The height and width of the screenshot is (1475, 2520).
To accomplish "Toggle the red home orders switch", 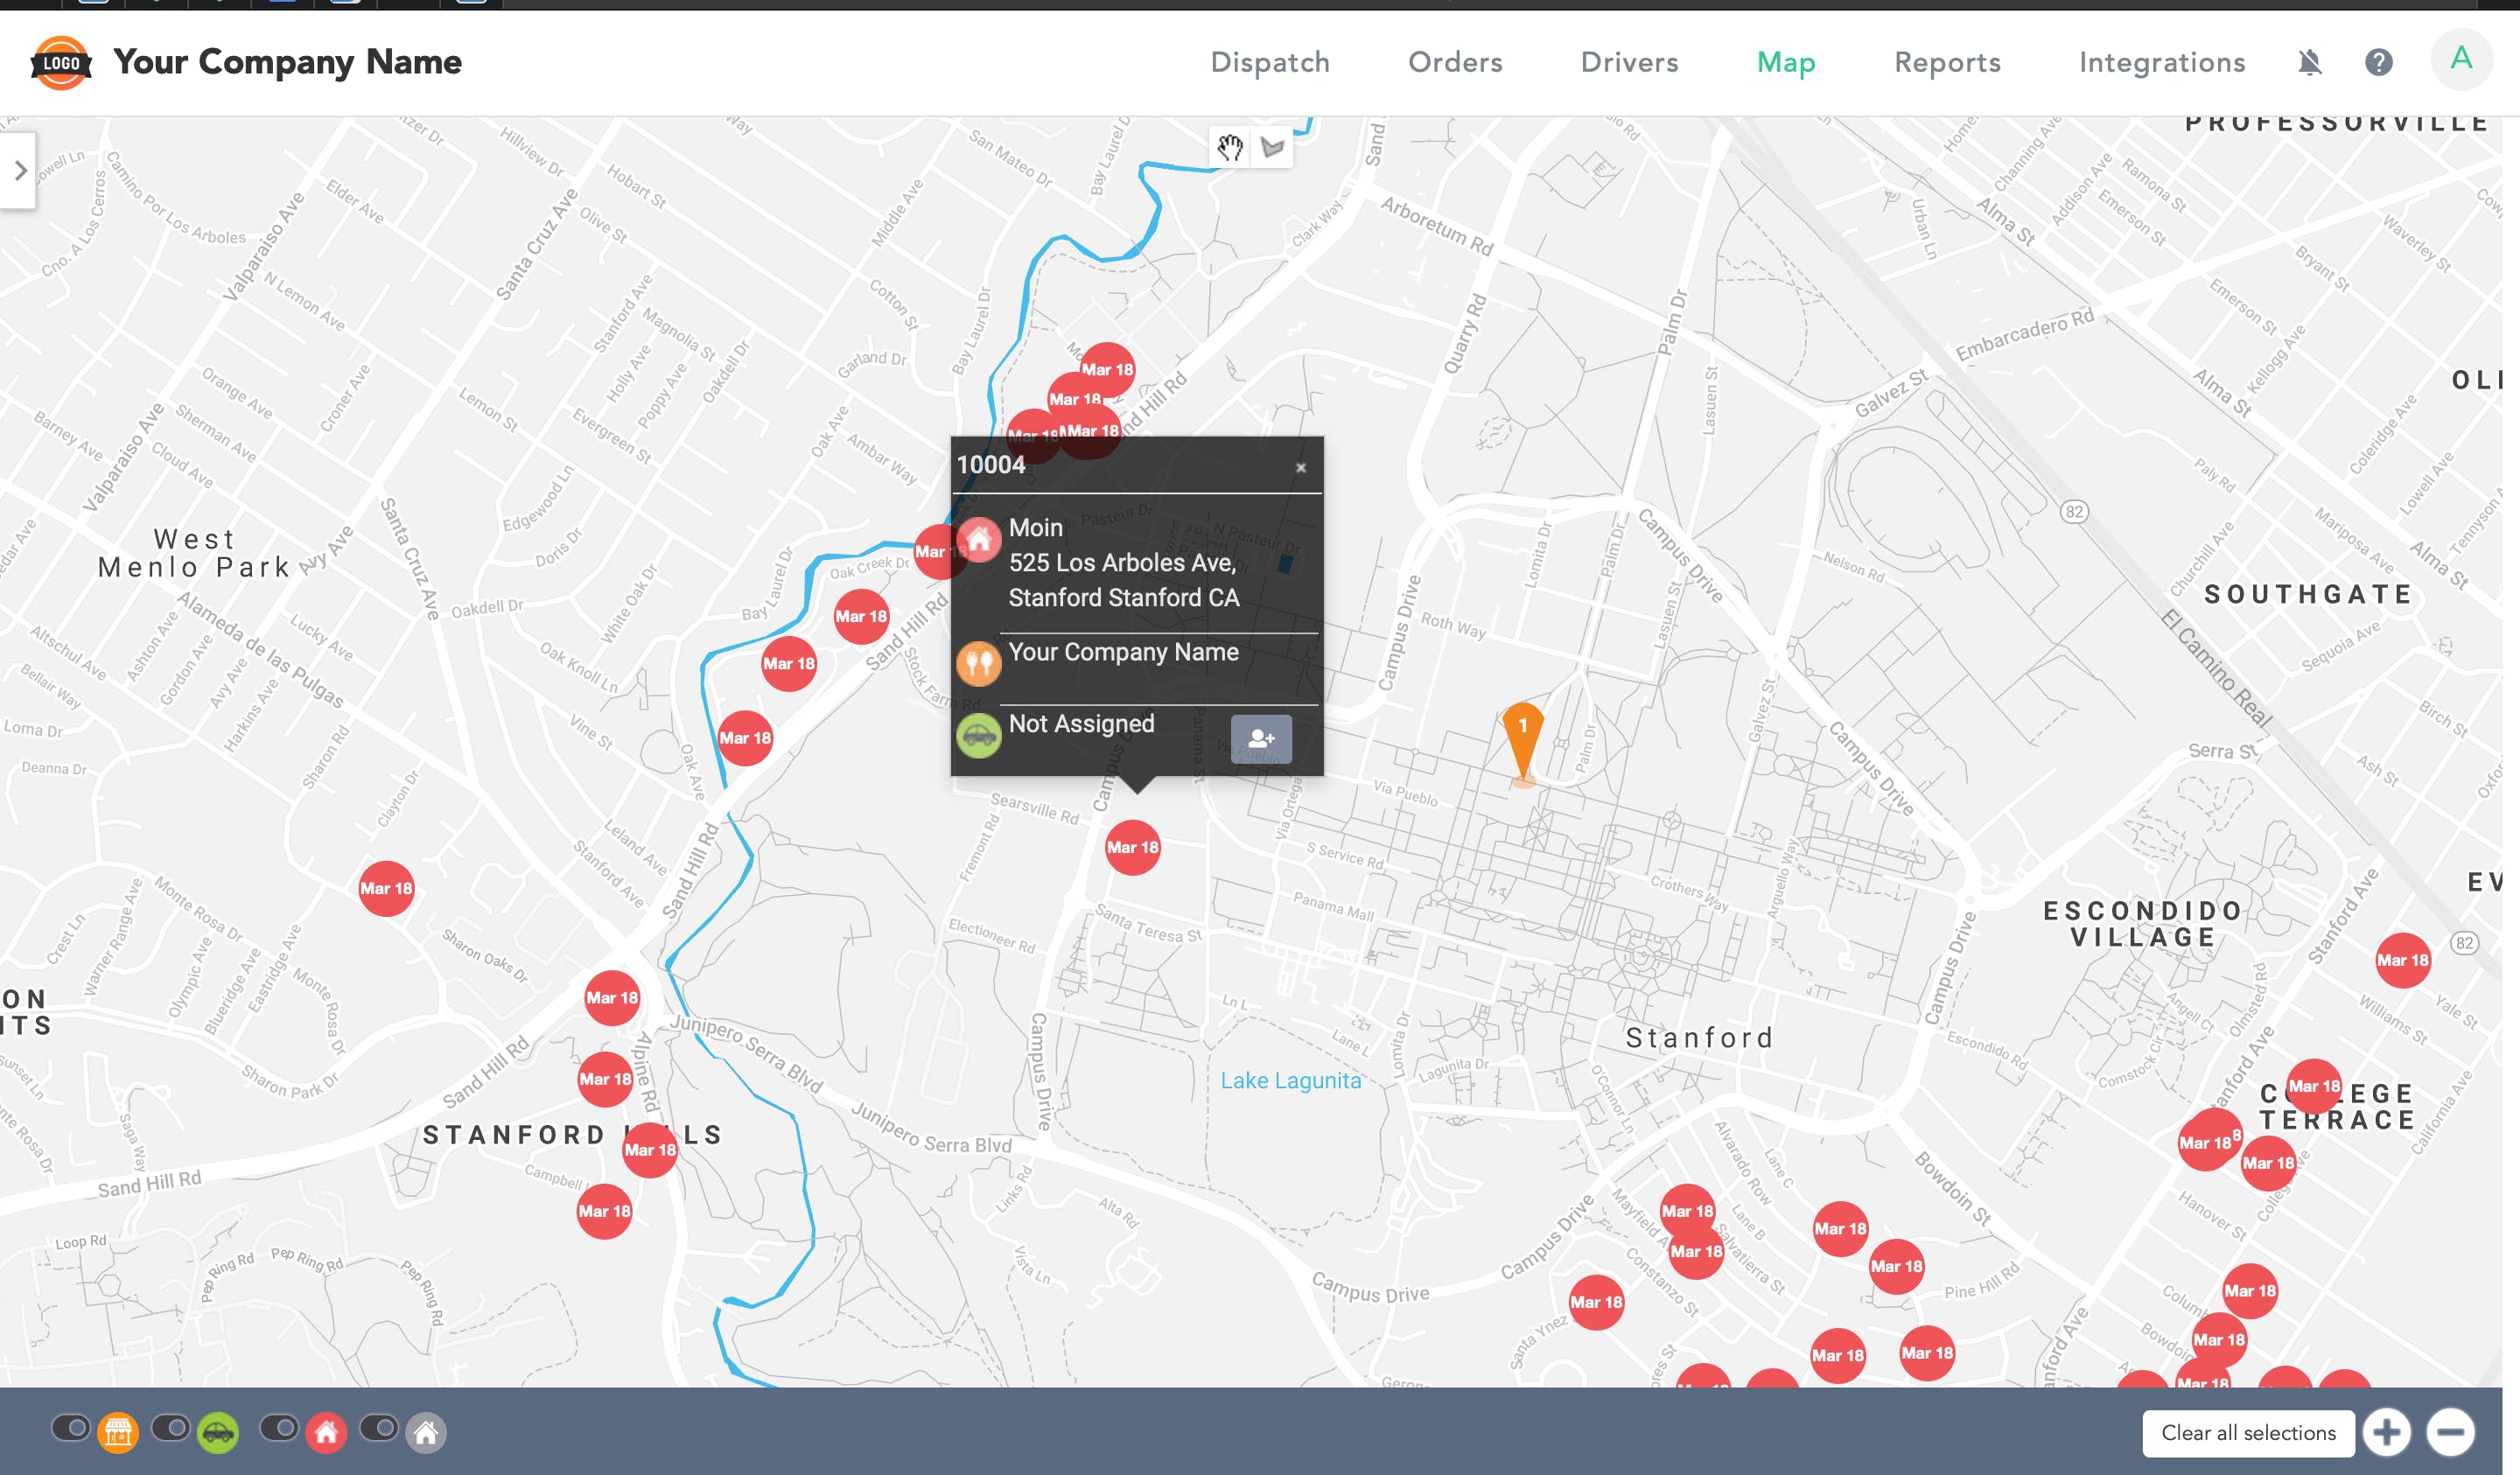I will 279,1428.
